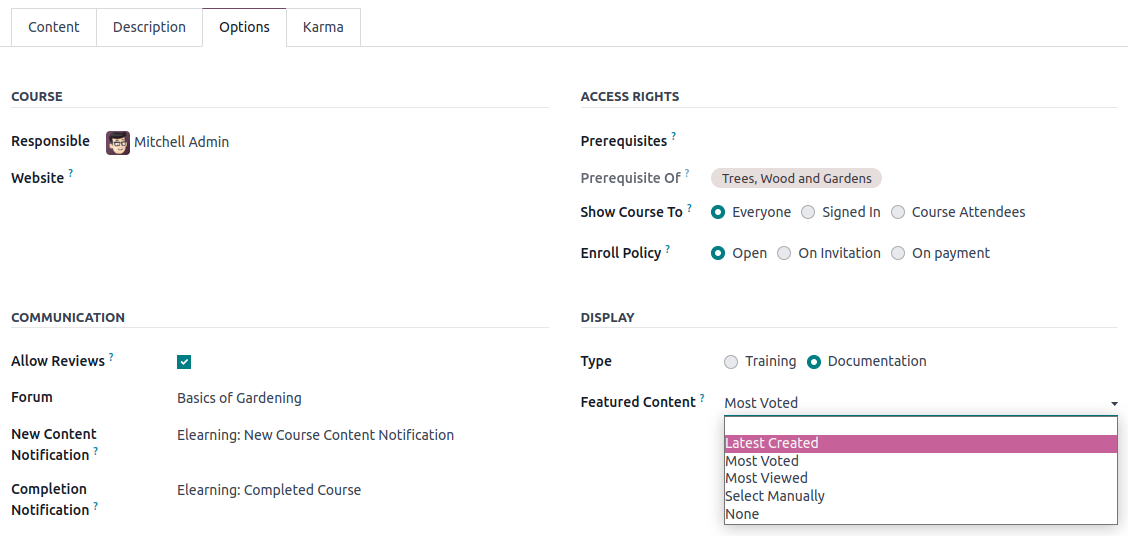Click help icon next to Prerequisites
This screenshot has height=536, width=1128.
(x=673, y=136)
